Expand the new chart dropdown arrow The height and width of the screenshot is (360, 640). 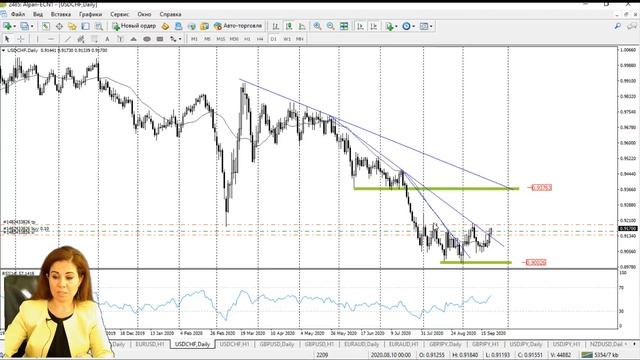coord(14,26)
